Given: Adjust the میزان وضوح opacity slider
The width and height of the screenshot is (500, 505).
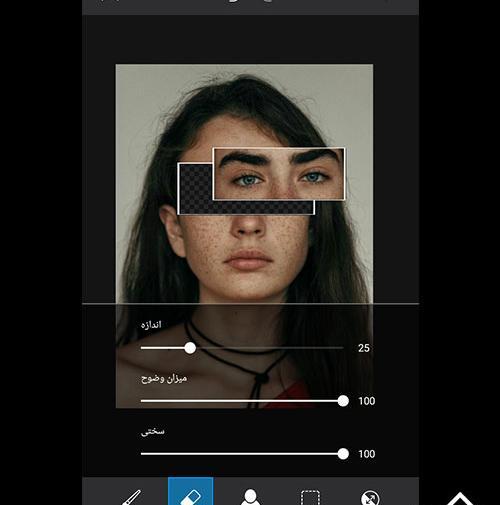Looking at the screenshot, I should (245, 401).
